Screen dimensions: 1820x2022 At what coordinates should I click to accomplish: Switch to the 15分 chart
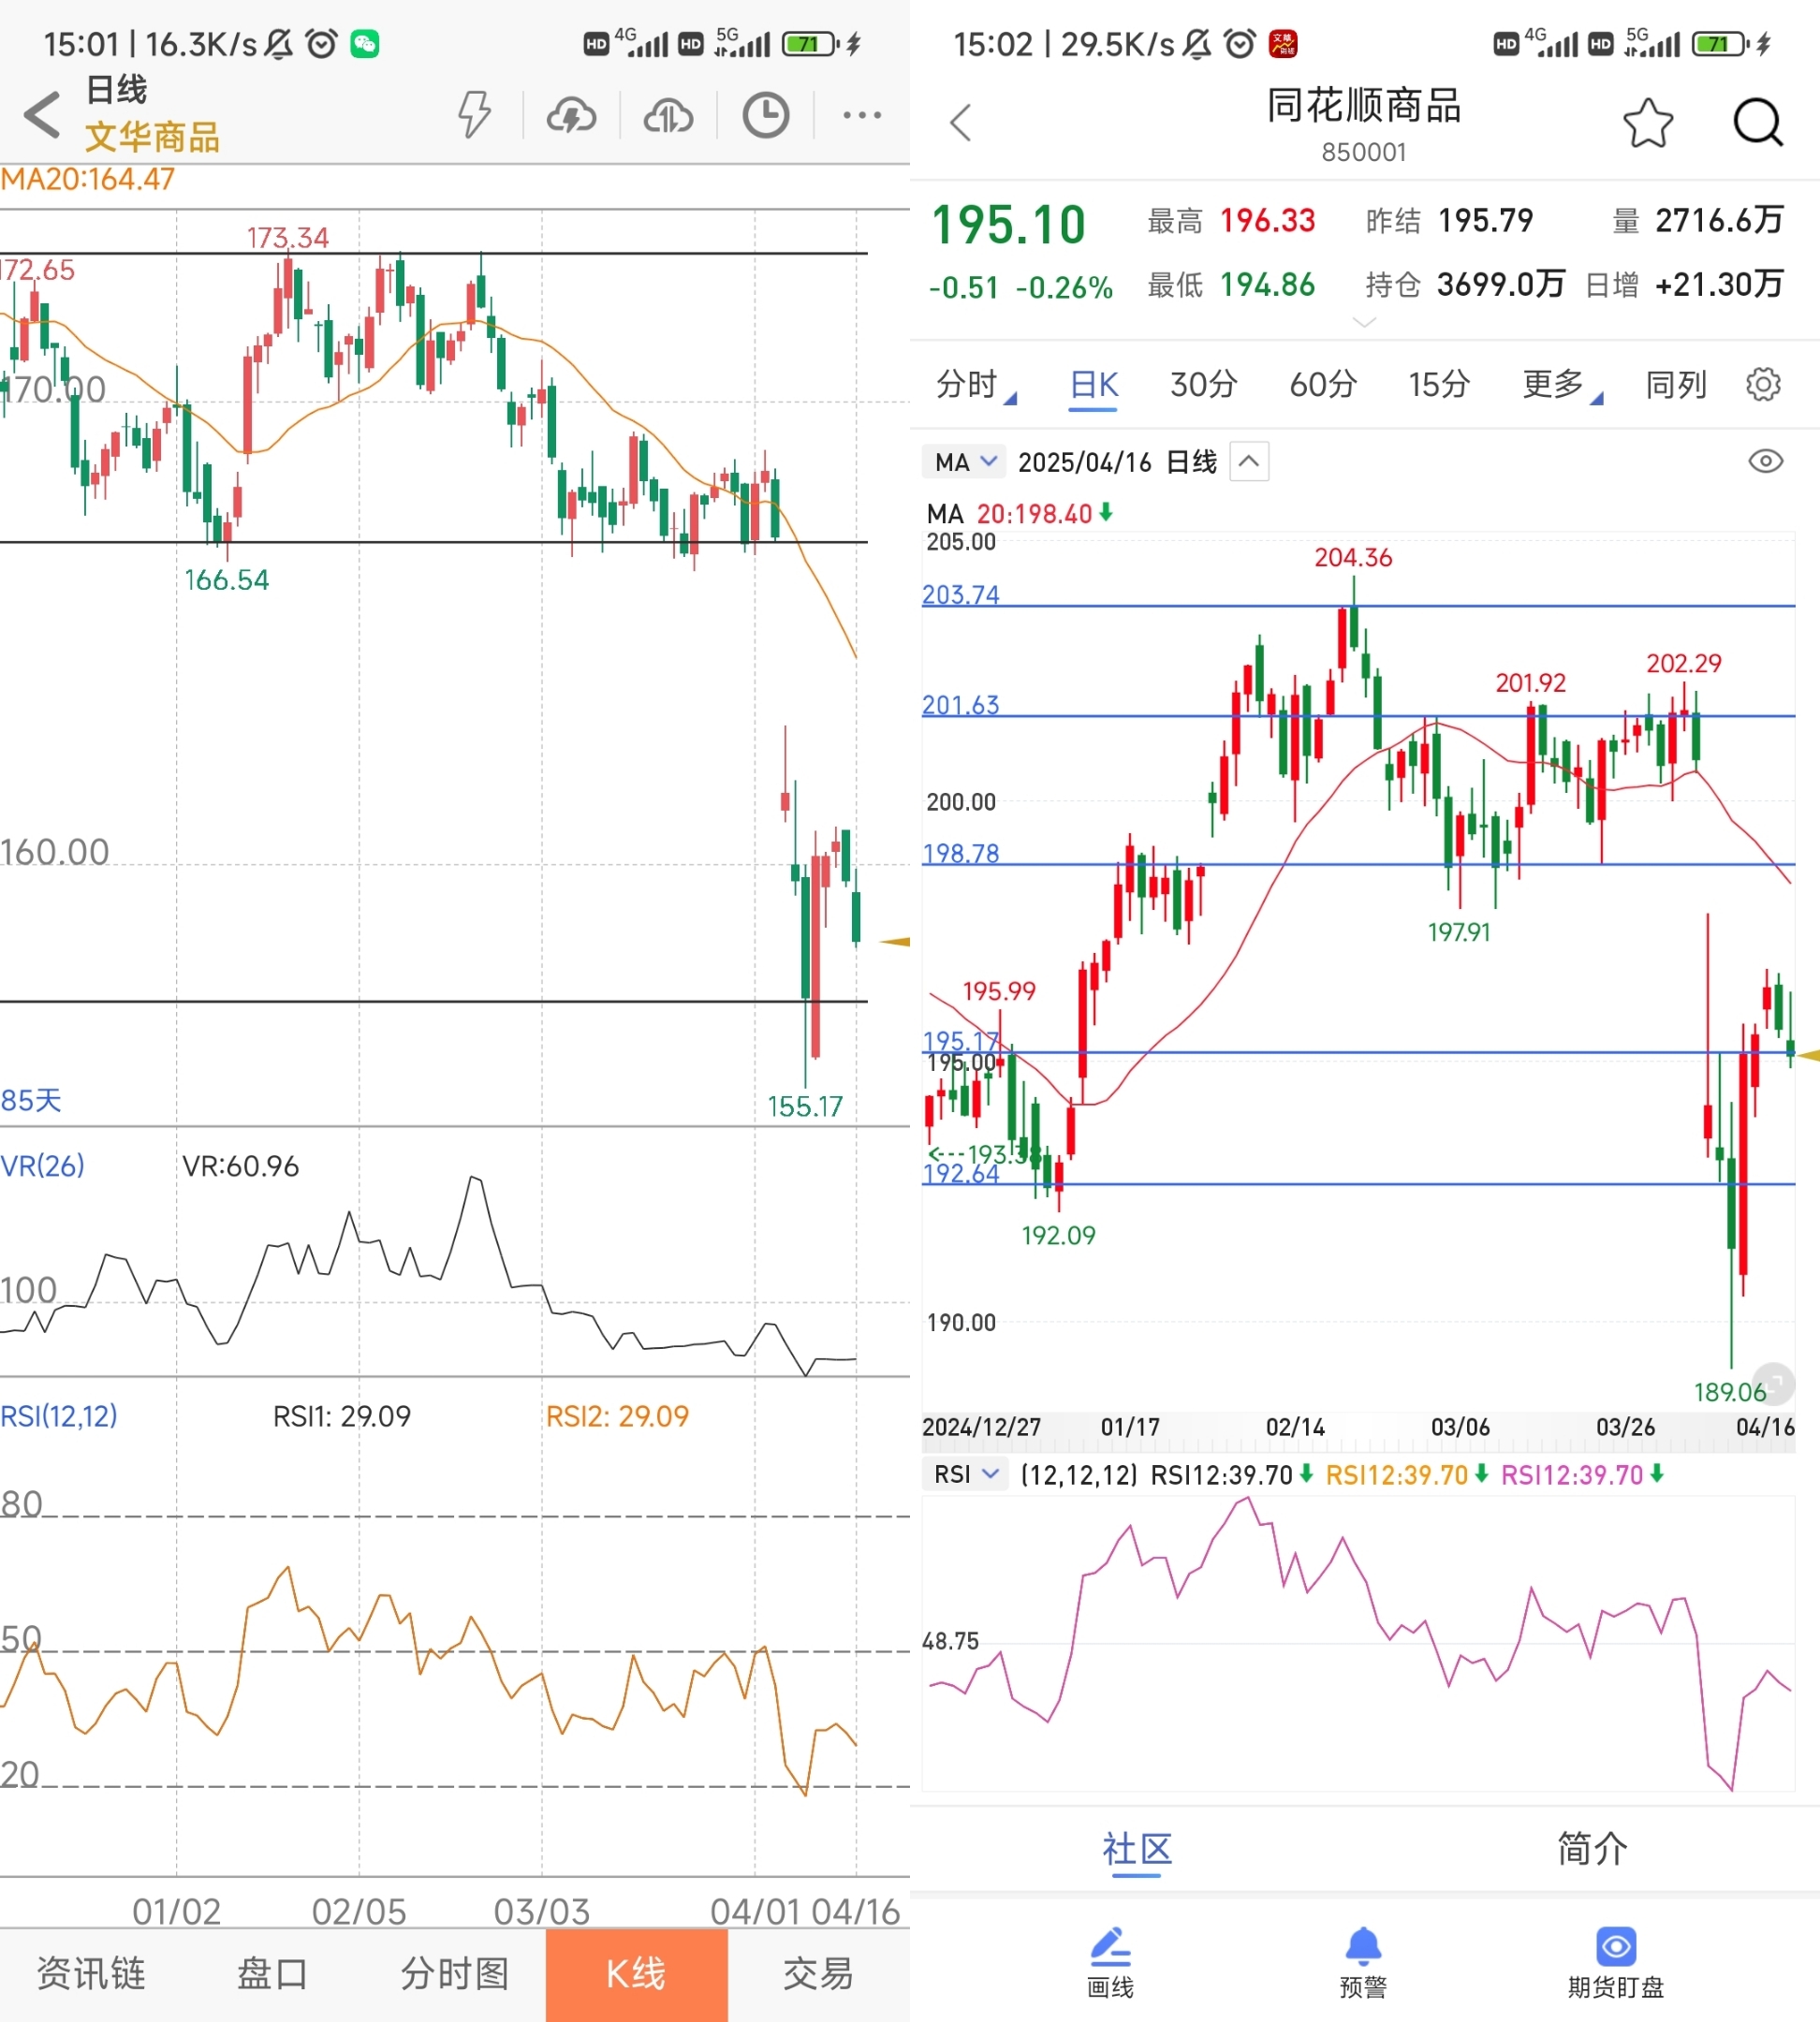click(1439, 385)
